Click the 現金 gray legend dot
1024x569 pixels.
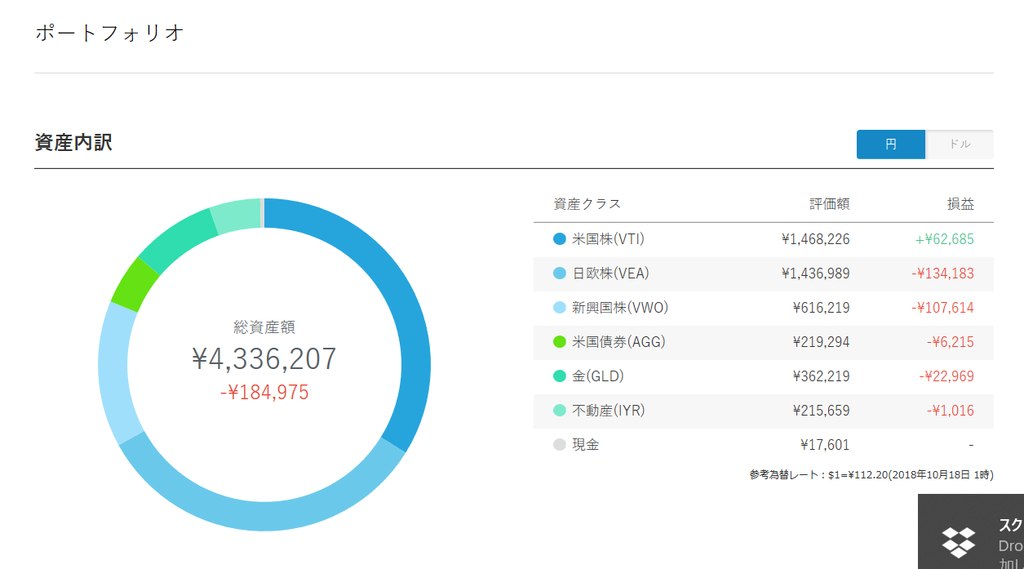point(560,445)
